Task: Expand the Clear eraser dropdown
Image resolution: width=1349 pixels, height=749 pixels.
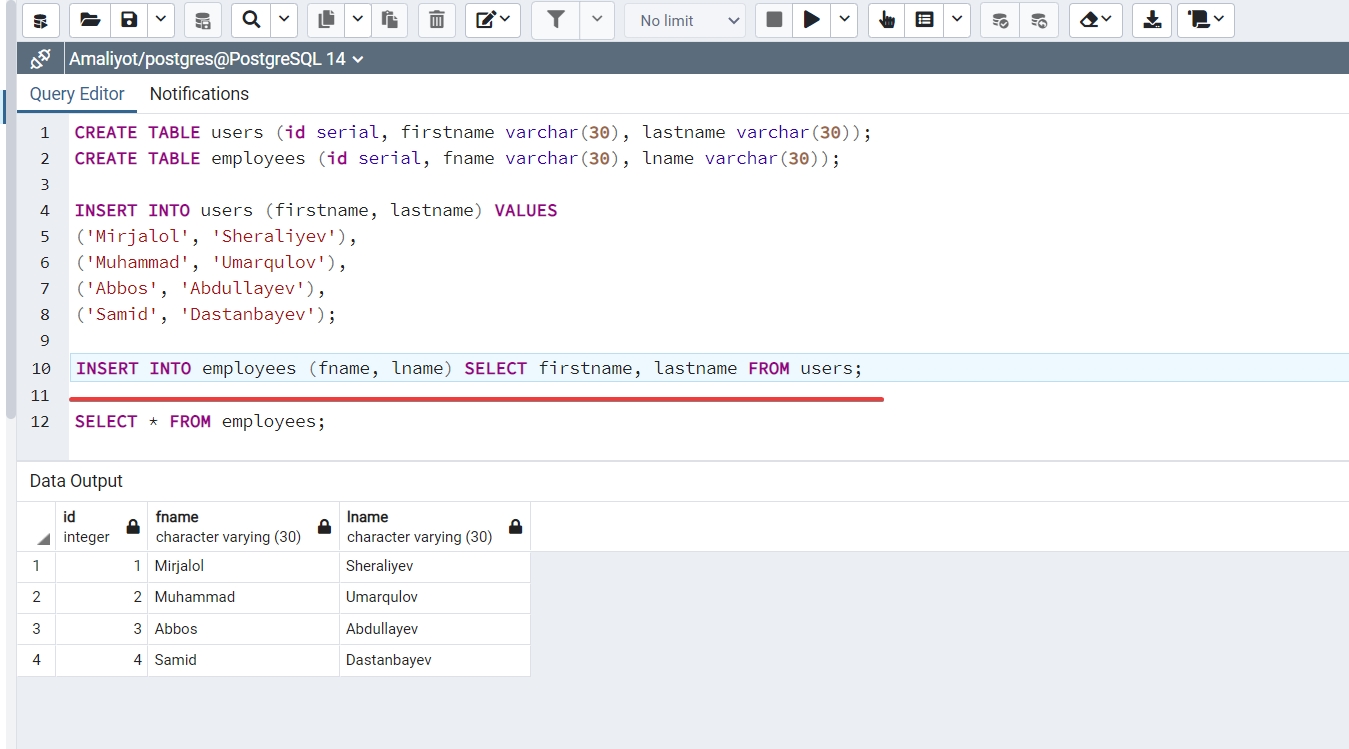Action: pos(1095,20)
